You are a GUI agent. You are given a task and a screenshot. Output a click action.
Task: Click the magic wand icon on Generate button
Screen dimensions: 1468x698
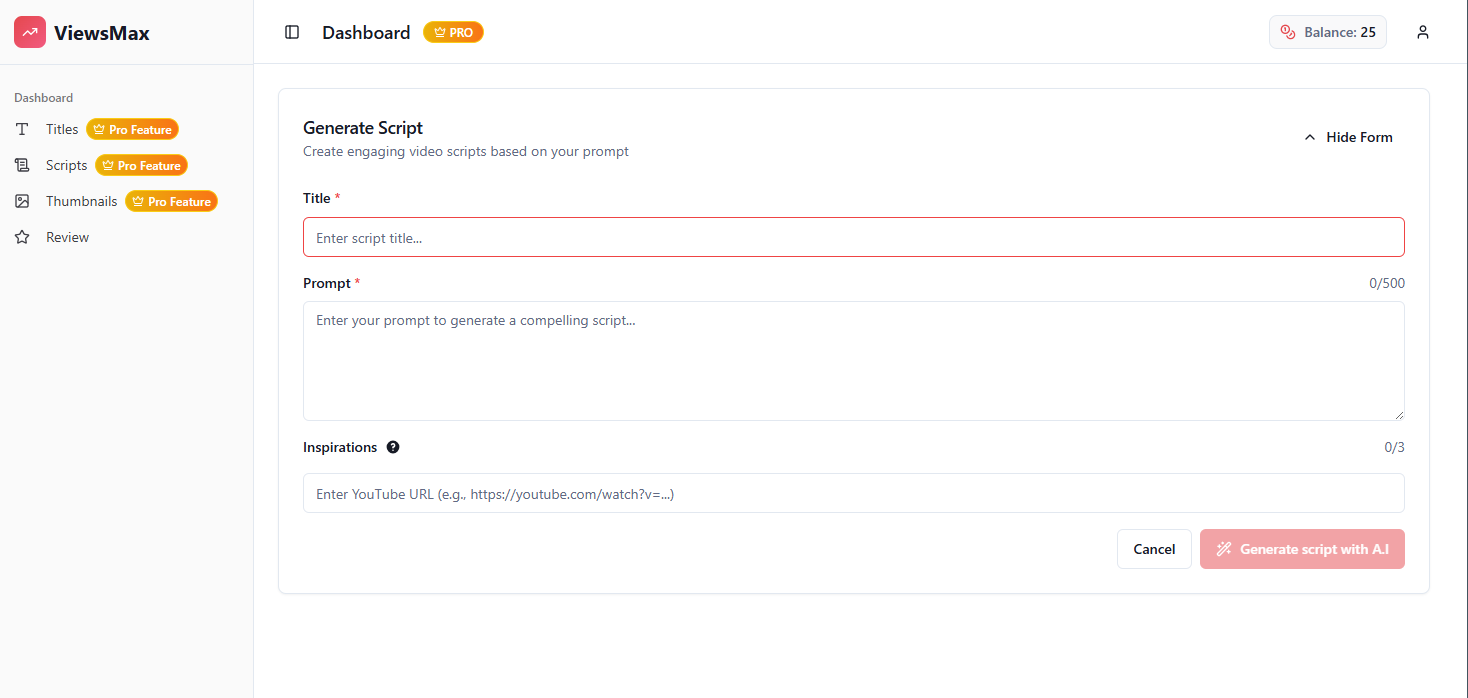pyautogui.click(x=1224, y=549)
